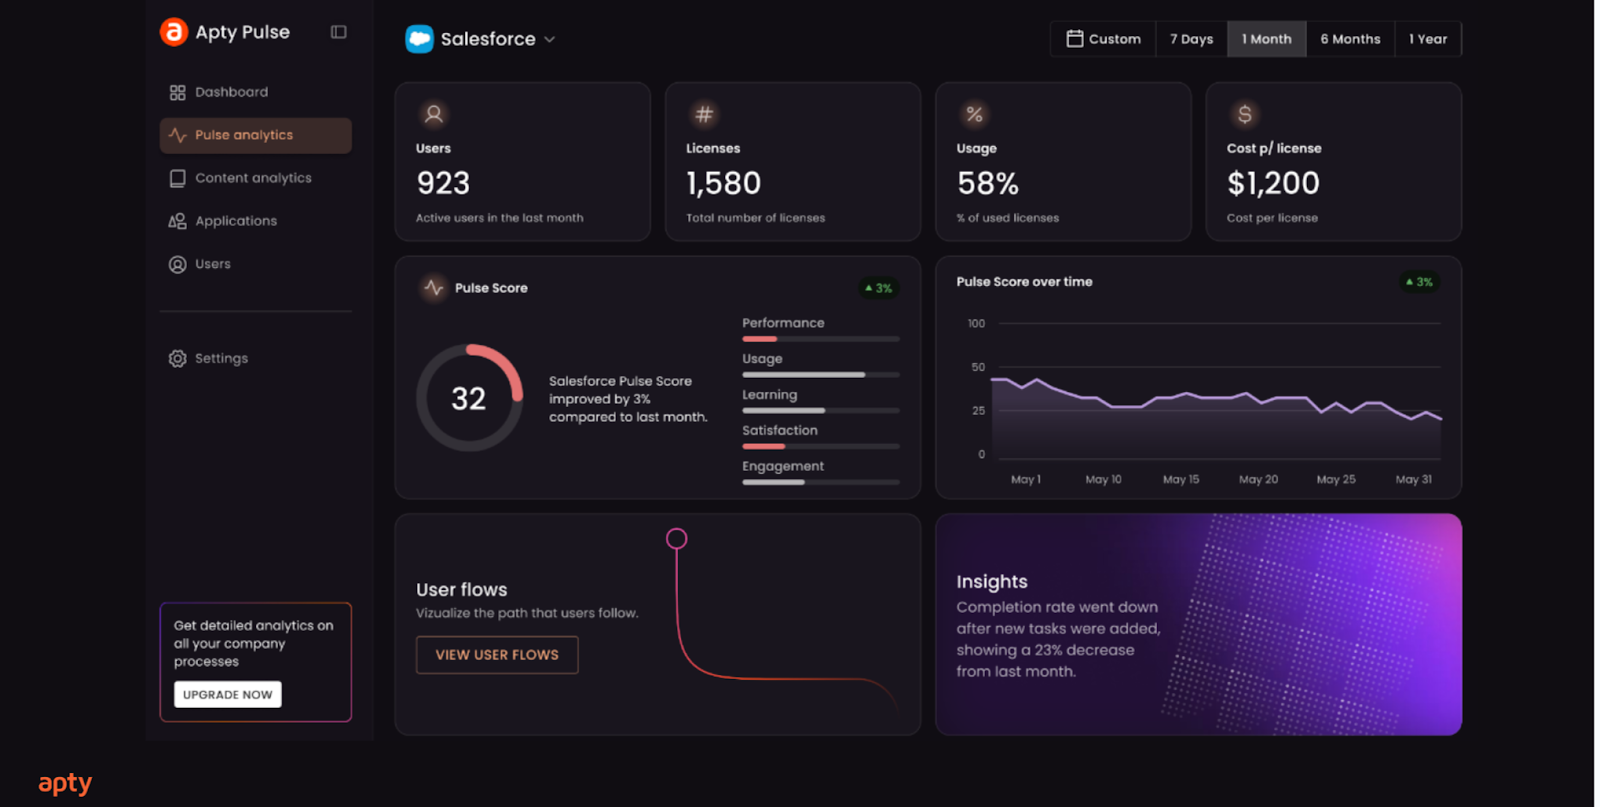
Task: Click the May 20 axis label
Action: 1259,480
